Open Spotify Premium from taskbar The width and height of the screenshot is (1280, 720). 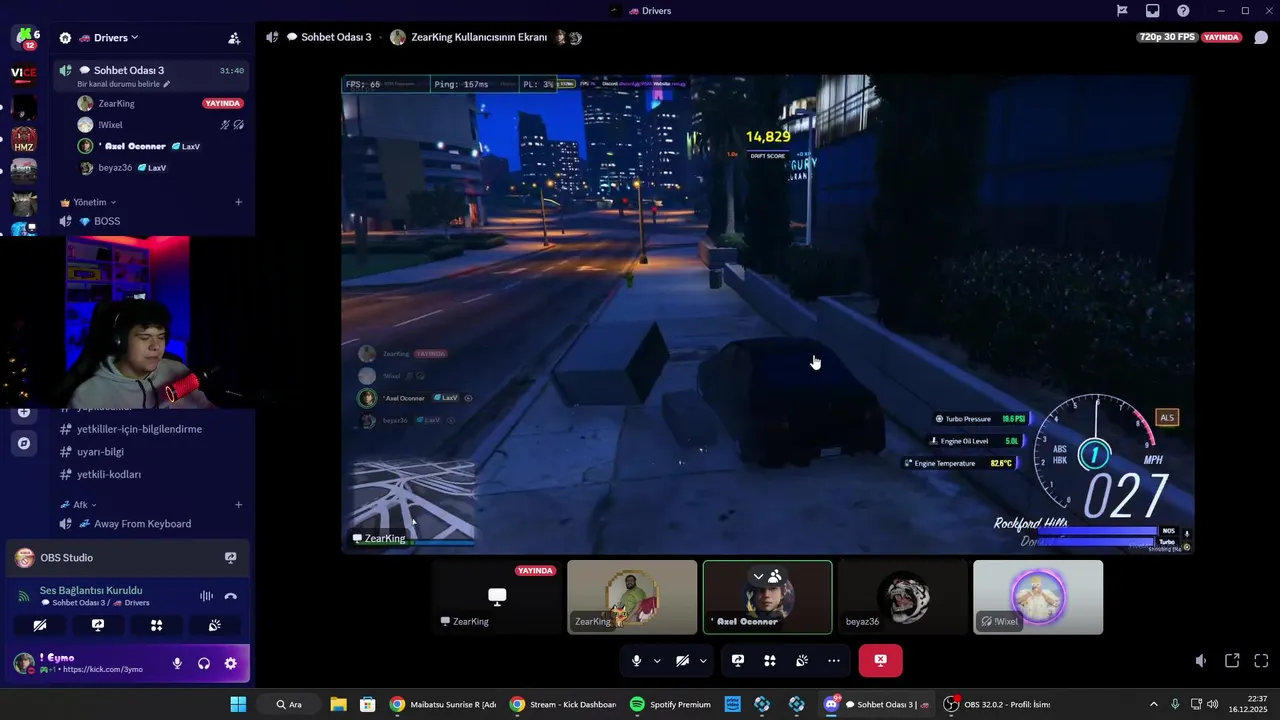point(671,704)
